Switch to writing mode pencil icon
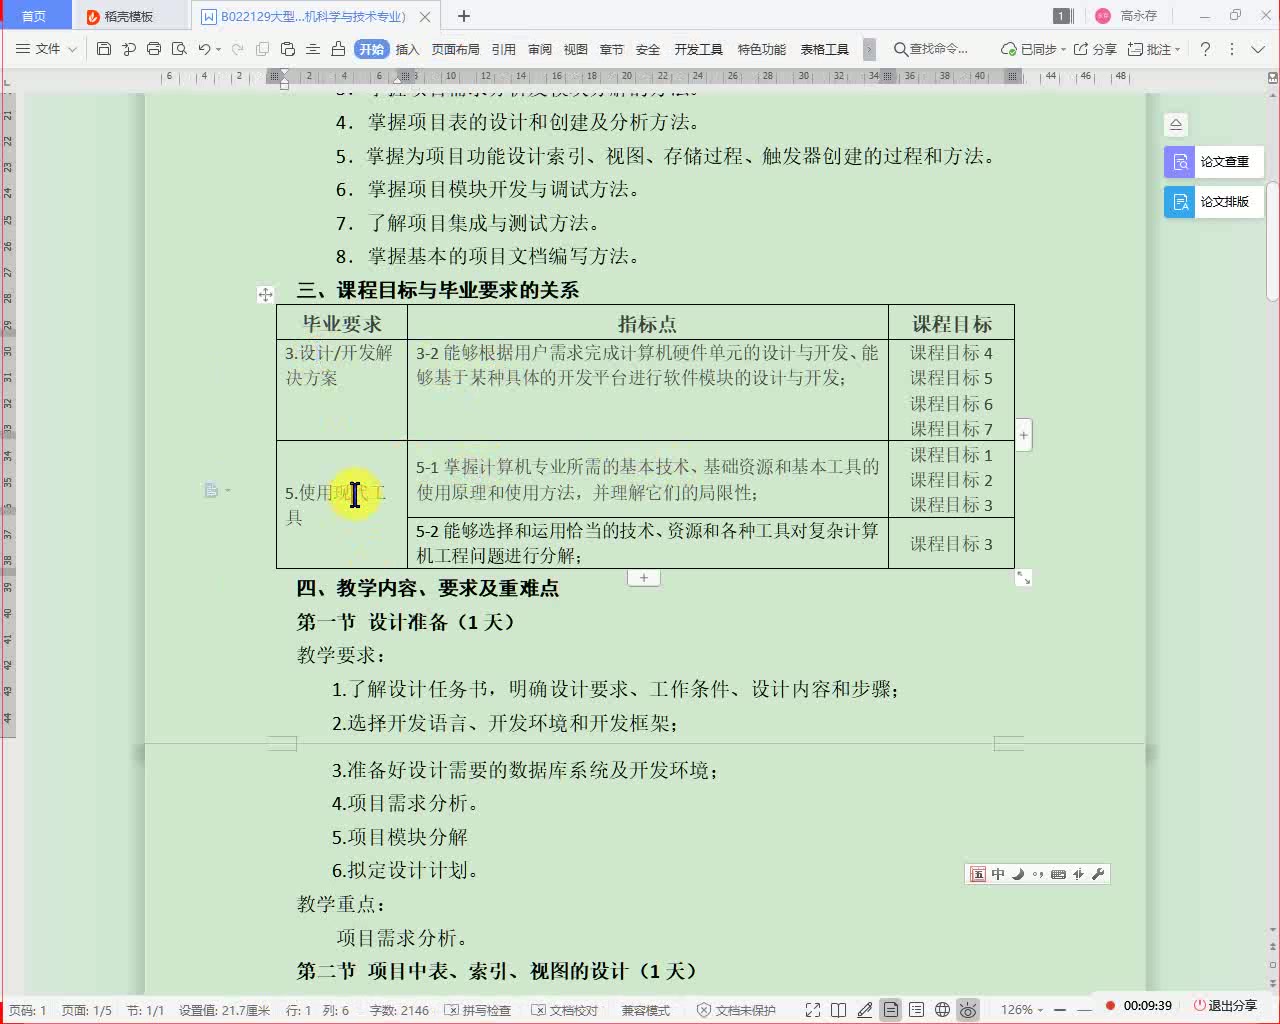This screenshot has width=1280, height=1024. coord(865,1010)
